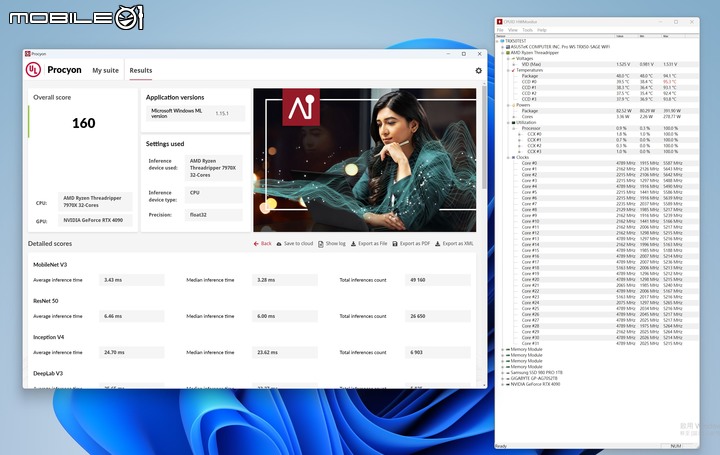
Task: Click the Powers icon in HWMonitor tree
Action: click(x=513, y=105)
